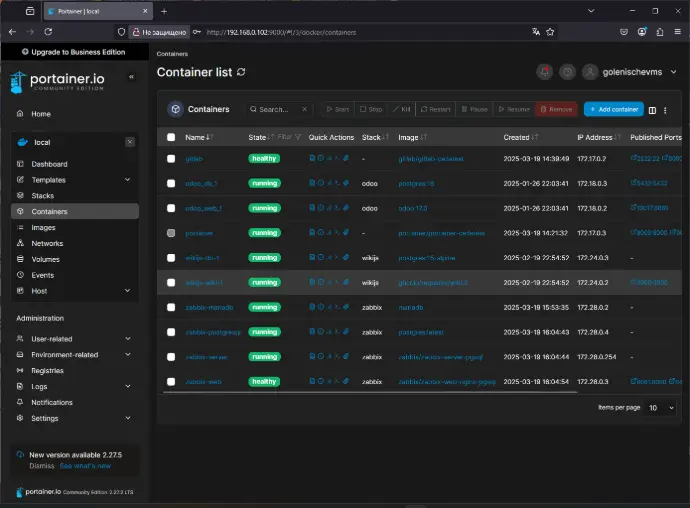Click the browser address bar URL
This screenshot has height=508, width=690.
[x=281, y=32]
